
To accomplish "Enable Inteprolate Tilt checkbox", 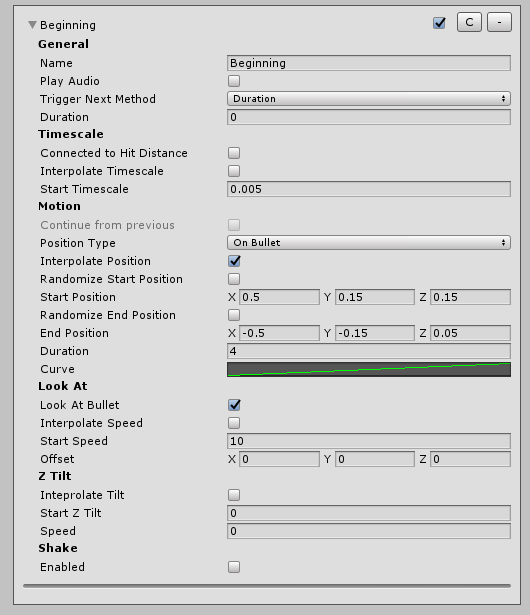I will pyautogui.click(x=234, y=495).
